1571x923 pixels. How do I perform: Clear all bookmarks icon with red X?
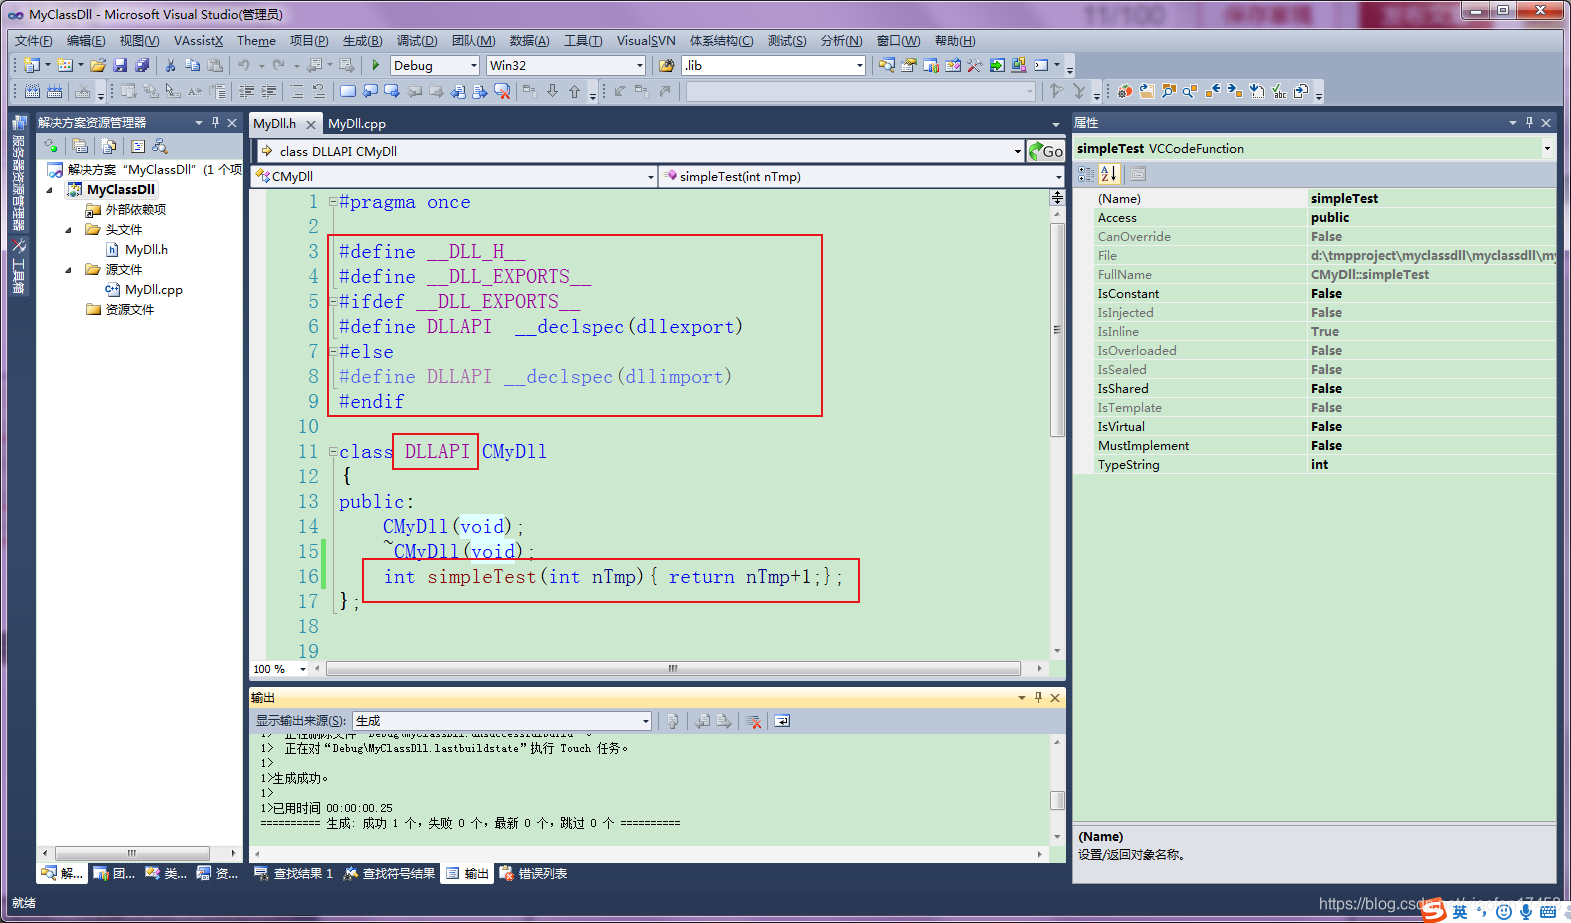coord(502,91)
